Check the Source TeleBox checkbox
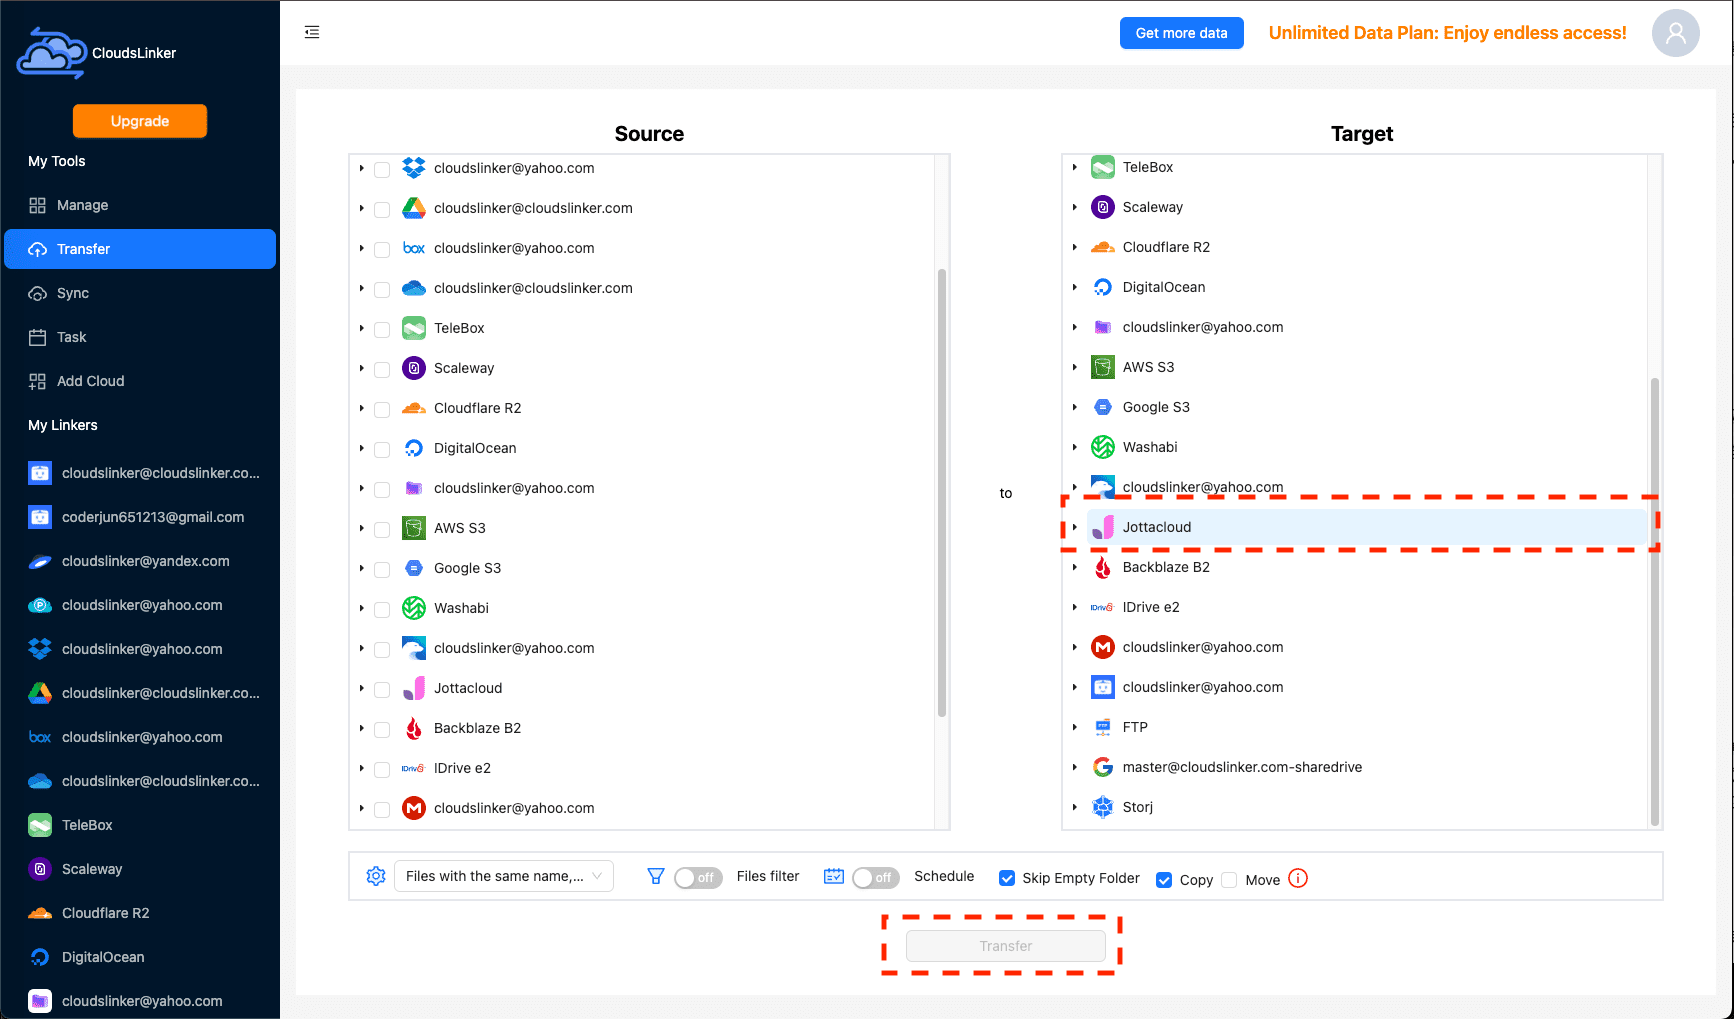Screen dimensions: 1734x1019 coord(382,330)
